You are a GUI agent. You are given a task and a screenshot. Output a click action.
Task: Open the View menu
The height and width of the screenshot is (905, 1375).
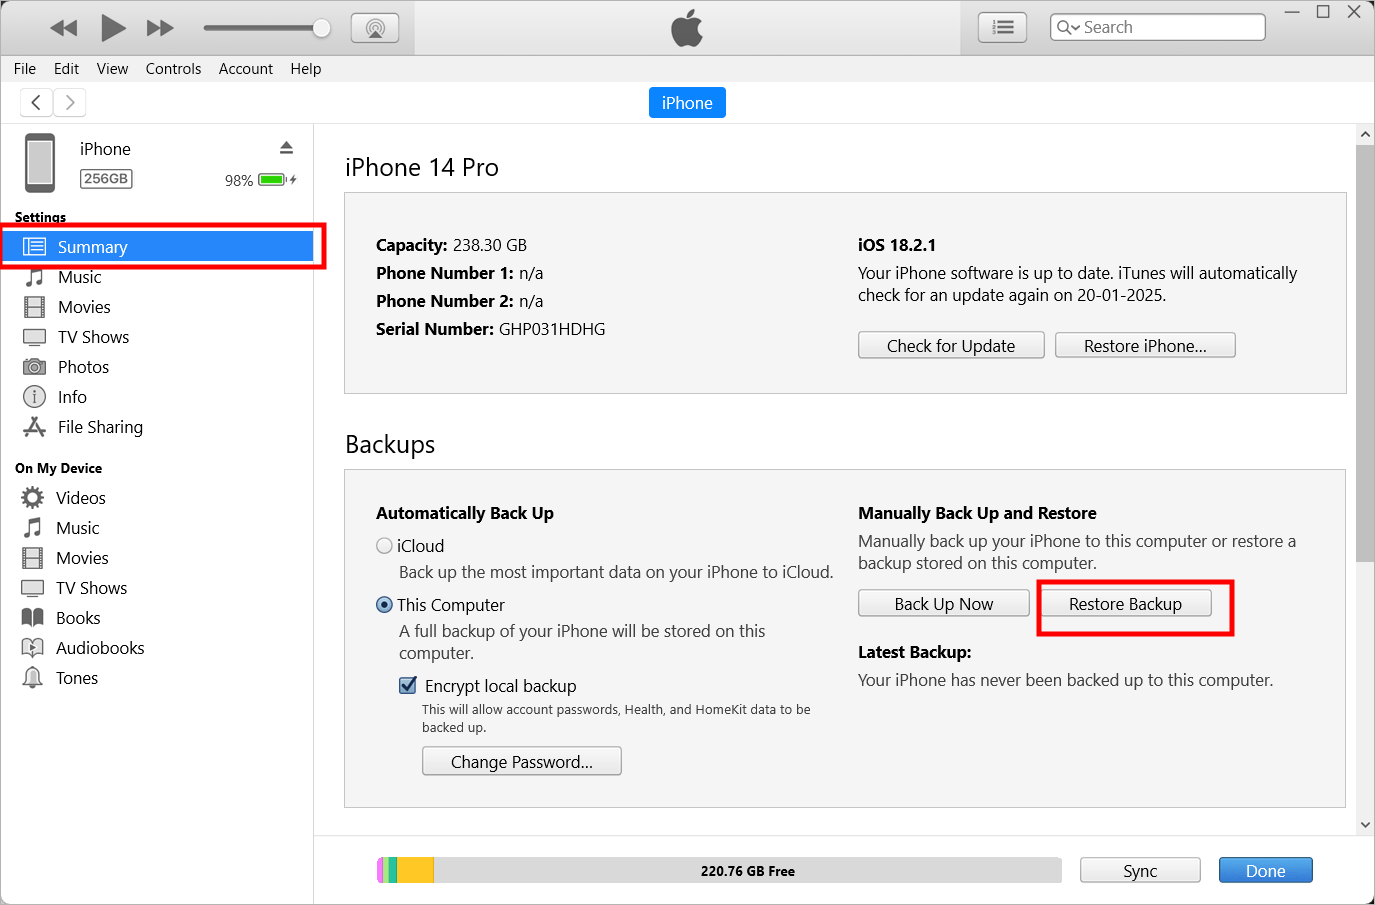tap(112, 69)
